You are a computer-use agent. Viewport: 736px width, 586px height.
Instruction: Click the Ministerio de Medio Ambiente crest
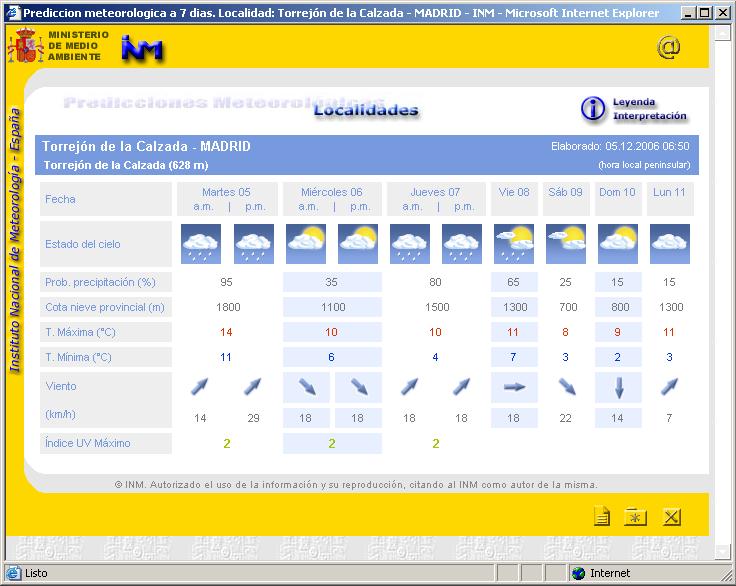[x=24, y=46]
